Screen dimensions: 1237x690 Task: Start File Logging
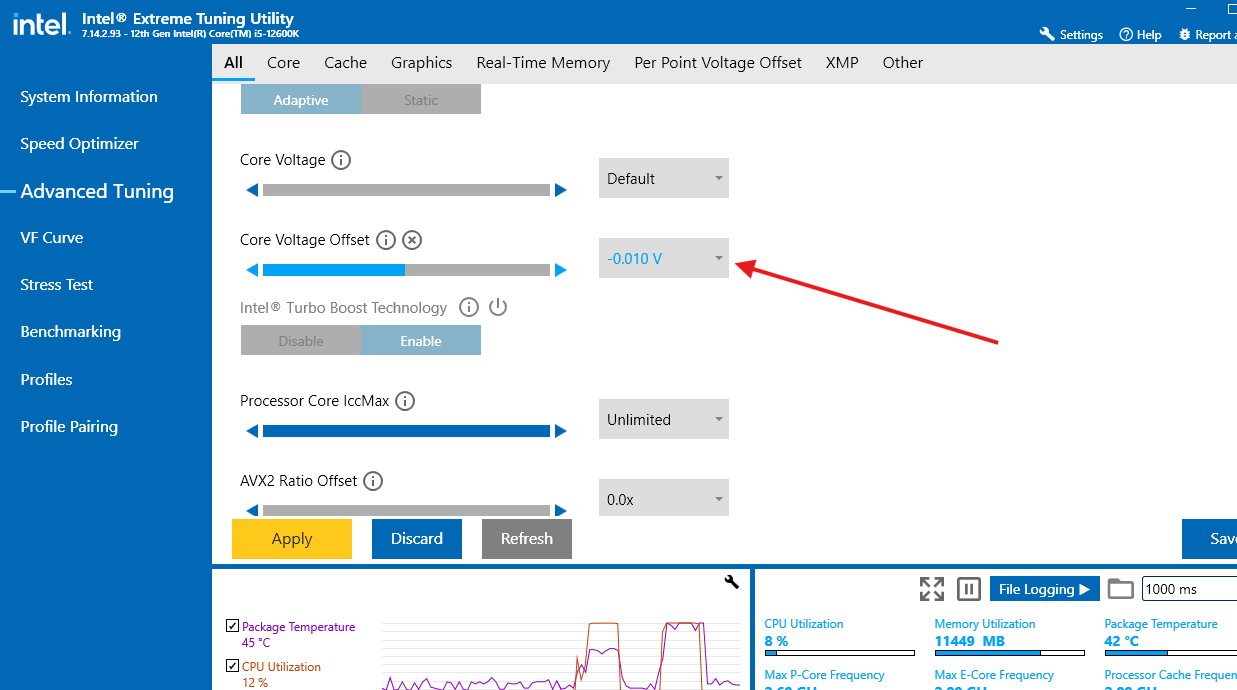pyautogui.click(x=1045, y=589)
